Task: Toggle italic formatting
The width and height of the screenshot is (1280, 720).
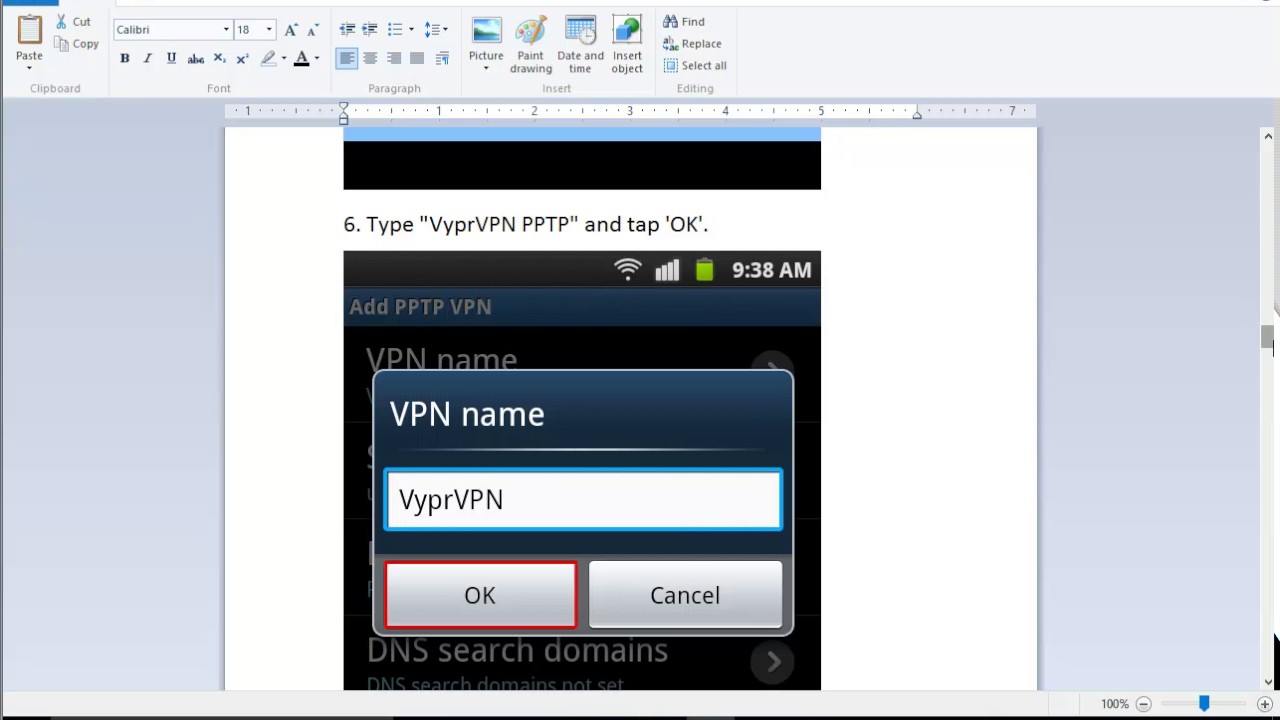Action: tap(148, 59)
